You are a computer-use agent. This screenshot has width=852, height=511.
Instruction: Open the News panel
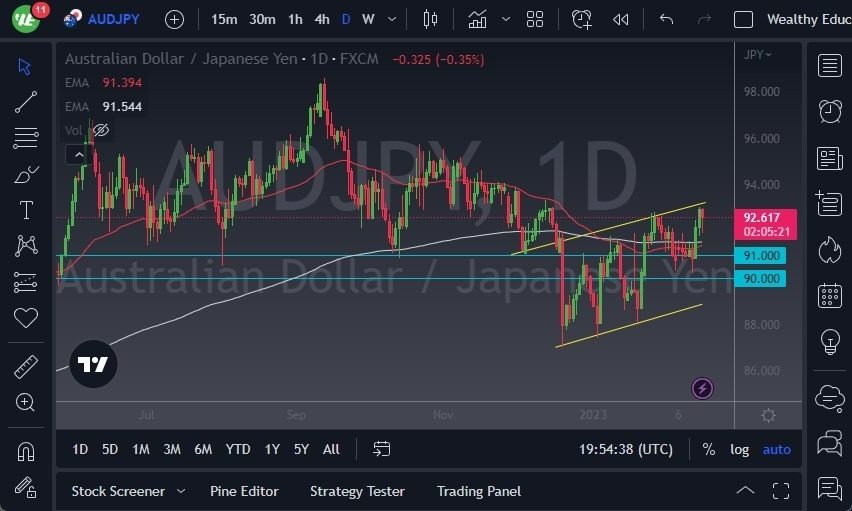829,158
